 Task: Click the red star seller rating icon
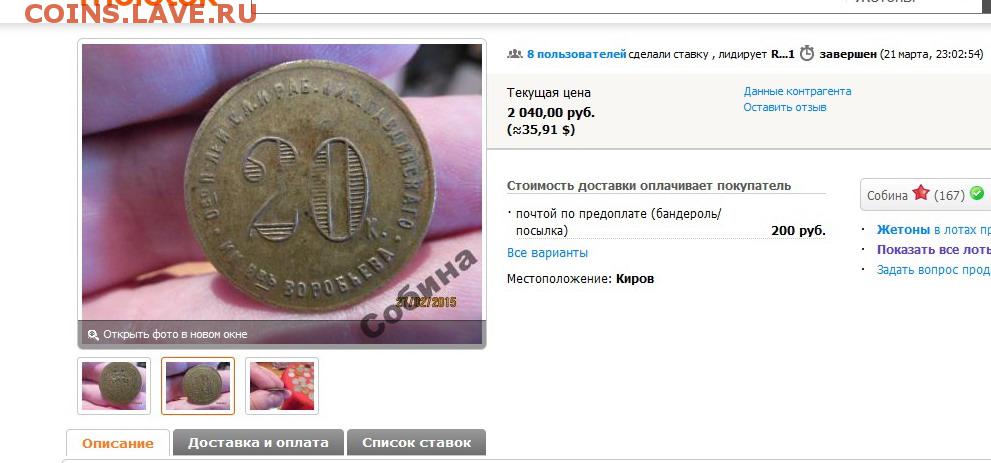pyautogui.click(x=921, y=193)
